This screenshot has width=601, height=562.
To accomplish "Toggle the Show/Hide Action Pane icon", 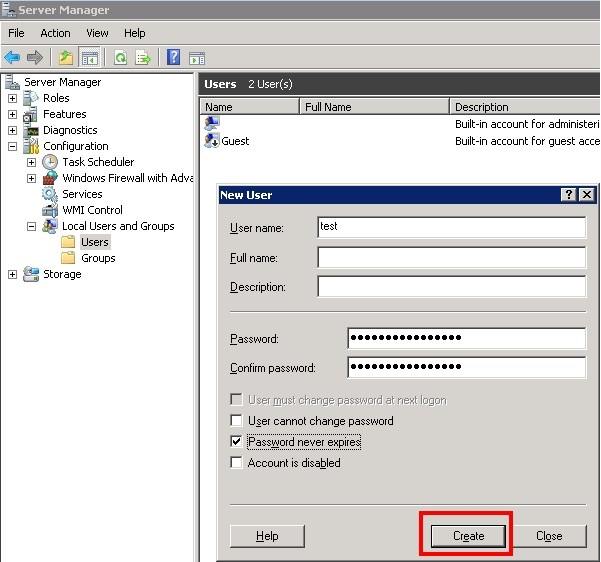I will [x=197, y=58].
